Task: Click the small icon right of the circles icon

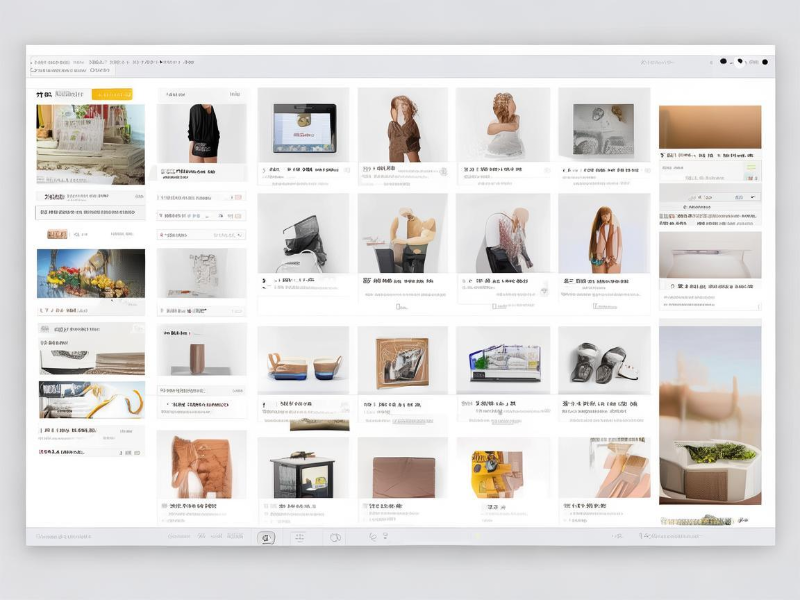Action: (x=373, y=537)
